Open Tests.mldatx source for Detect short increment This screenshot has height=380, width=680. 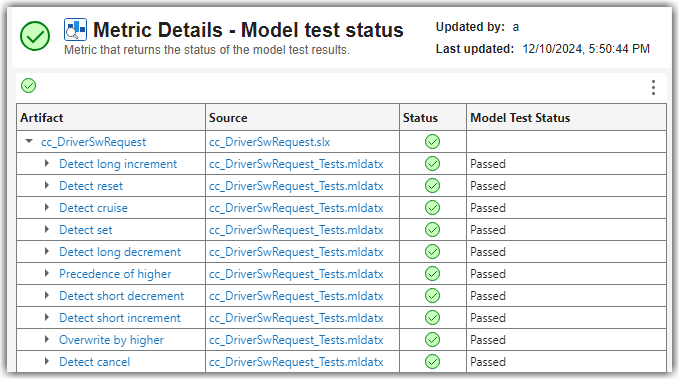click(296, 318)
